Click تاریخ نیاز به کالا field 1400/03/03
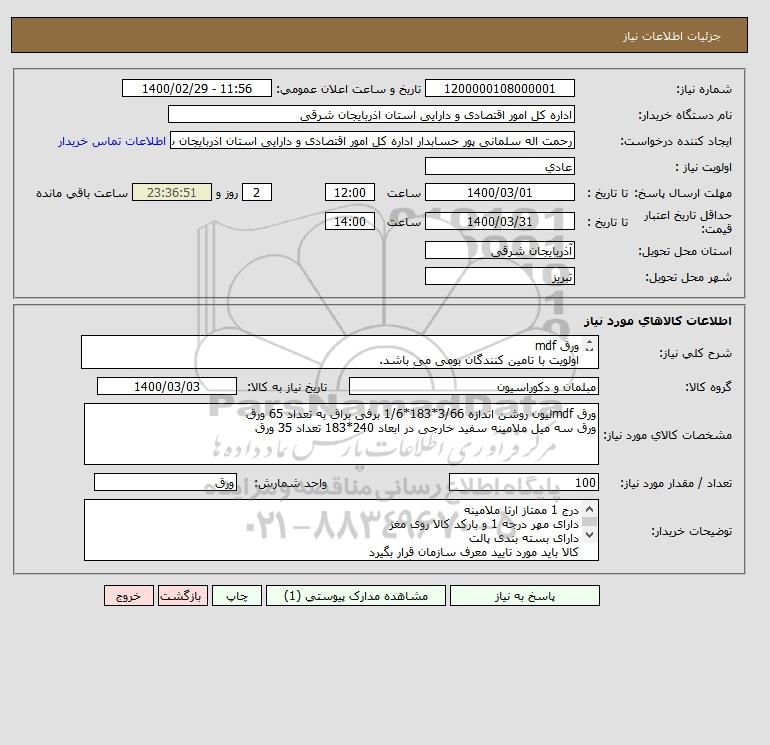 point(167,386)
